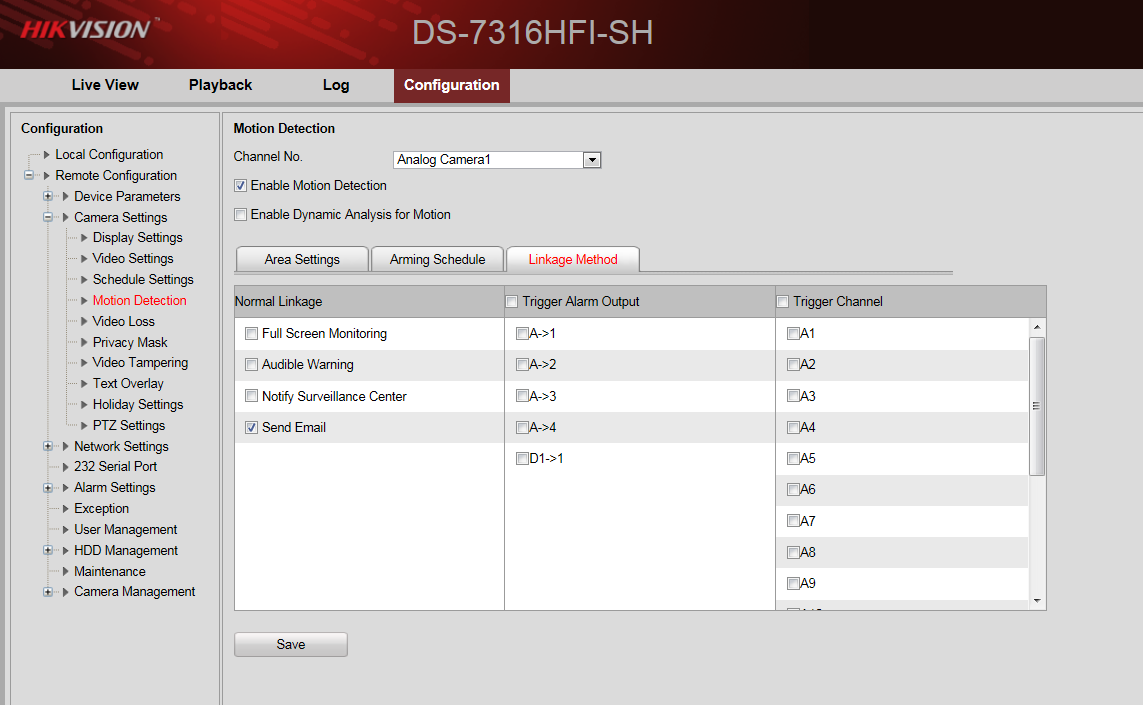
Task: Expand Device Parameters tree node
Action: [48, 197]
